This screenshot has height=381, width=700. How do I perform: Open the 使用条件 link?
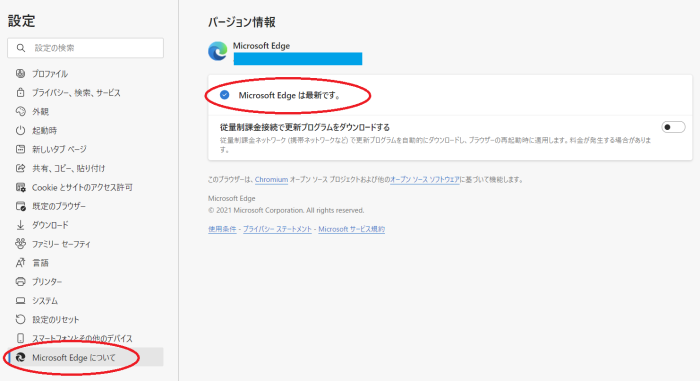pos(222,229)
